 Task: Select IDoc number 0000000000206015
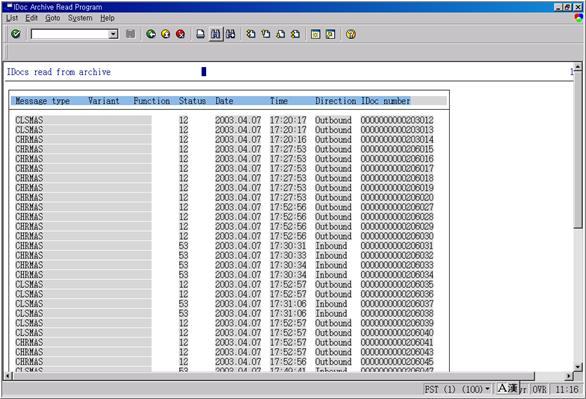point(397,149)
